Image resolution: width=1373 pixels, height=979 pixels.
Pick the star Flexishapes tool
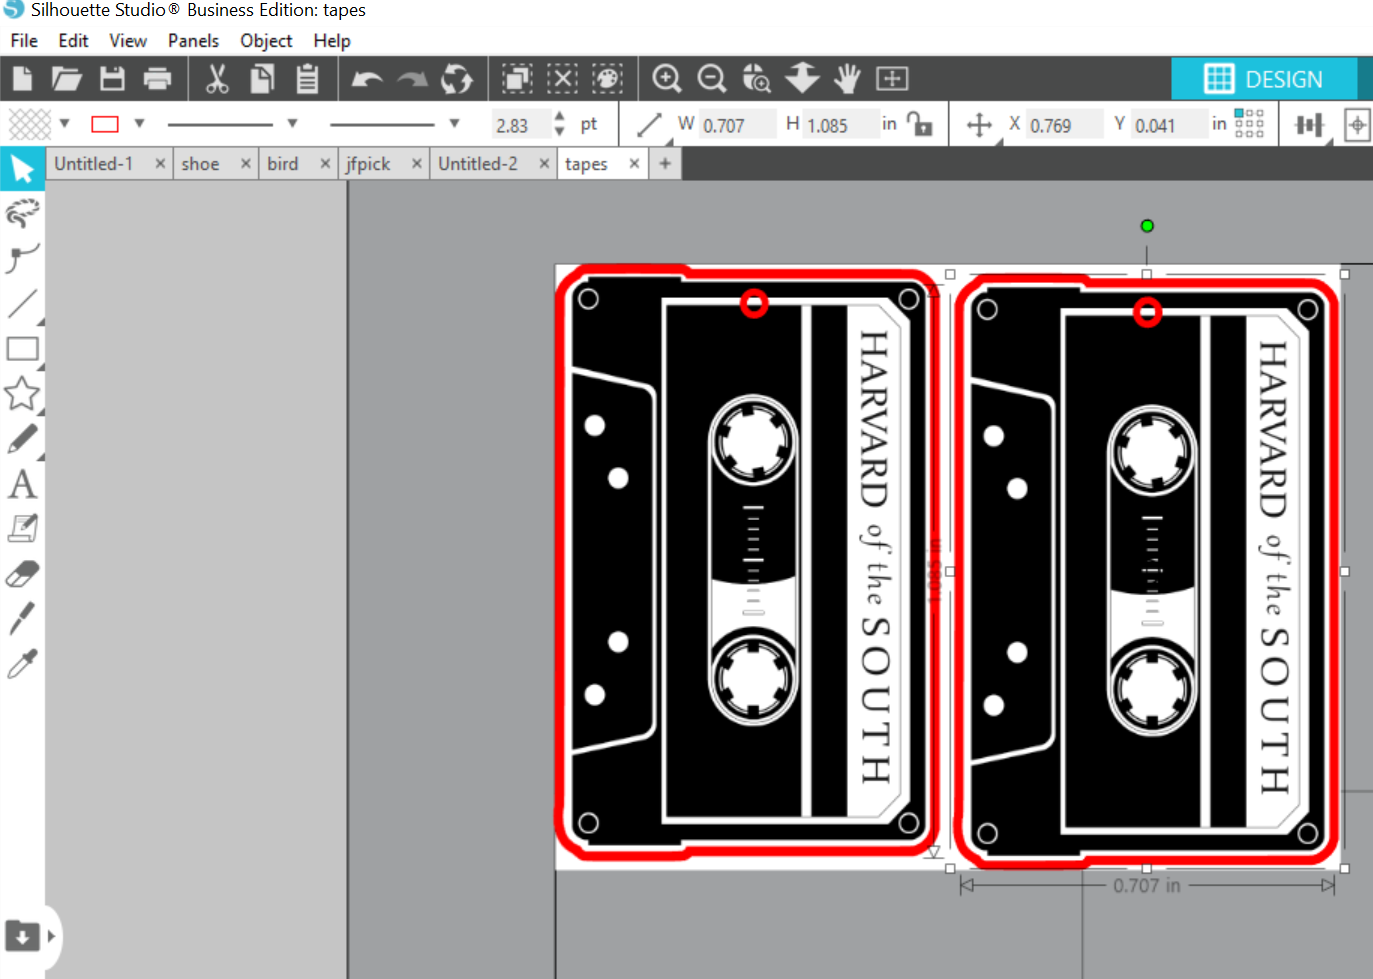click(22, 394)
